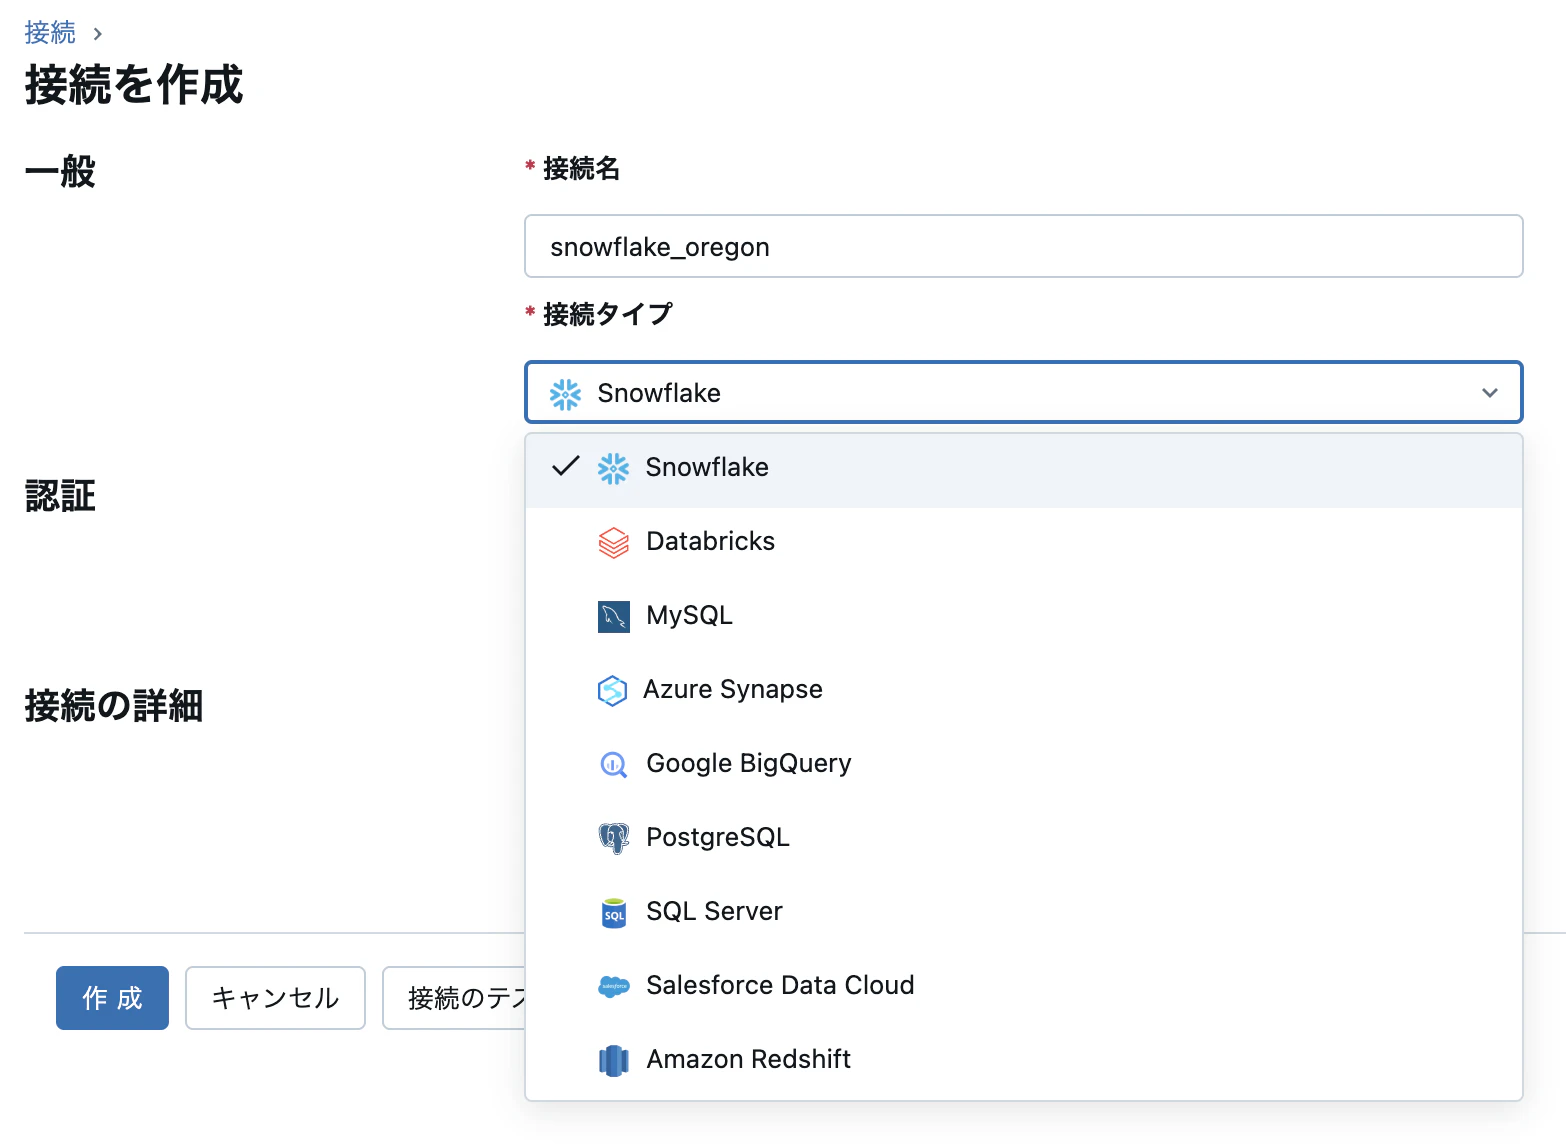This screenshot has height=1148, width=1566.
Task: Click the SQL Server database icon
Action: (x=613, y=912)
